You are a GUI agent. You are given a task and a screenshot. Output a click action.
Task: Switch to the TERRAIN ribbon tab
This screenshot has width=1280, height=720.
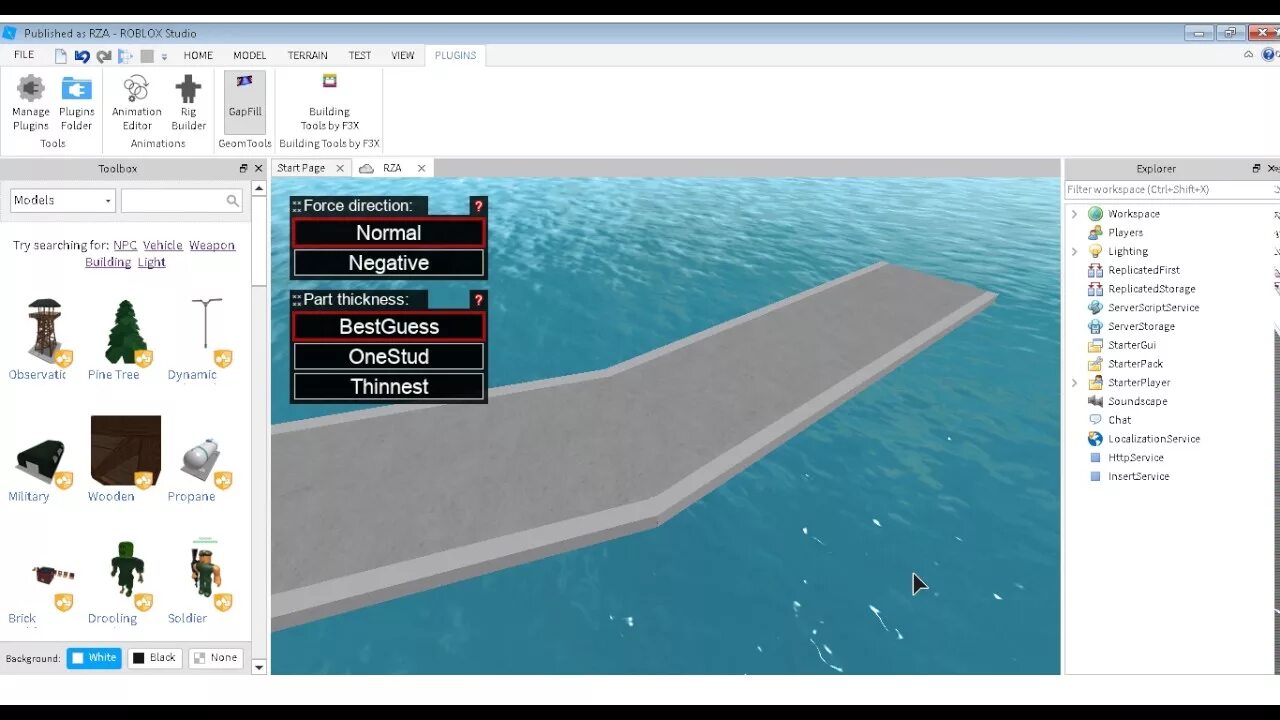tap(308, 56)
